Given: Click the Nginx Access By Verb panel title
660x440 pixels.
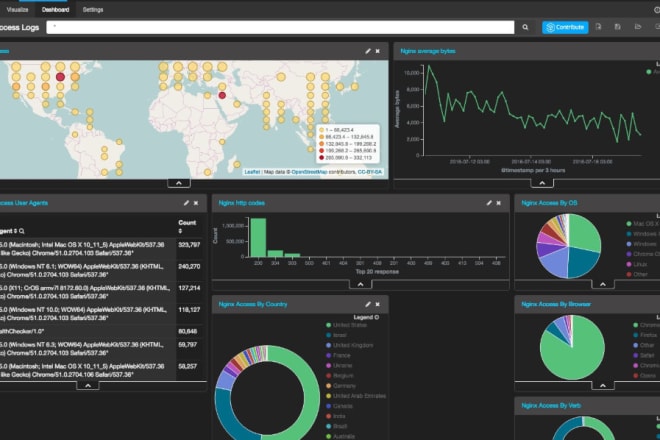Looking at the screenshot, I should (x=551, y=405).
